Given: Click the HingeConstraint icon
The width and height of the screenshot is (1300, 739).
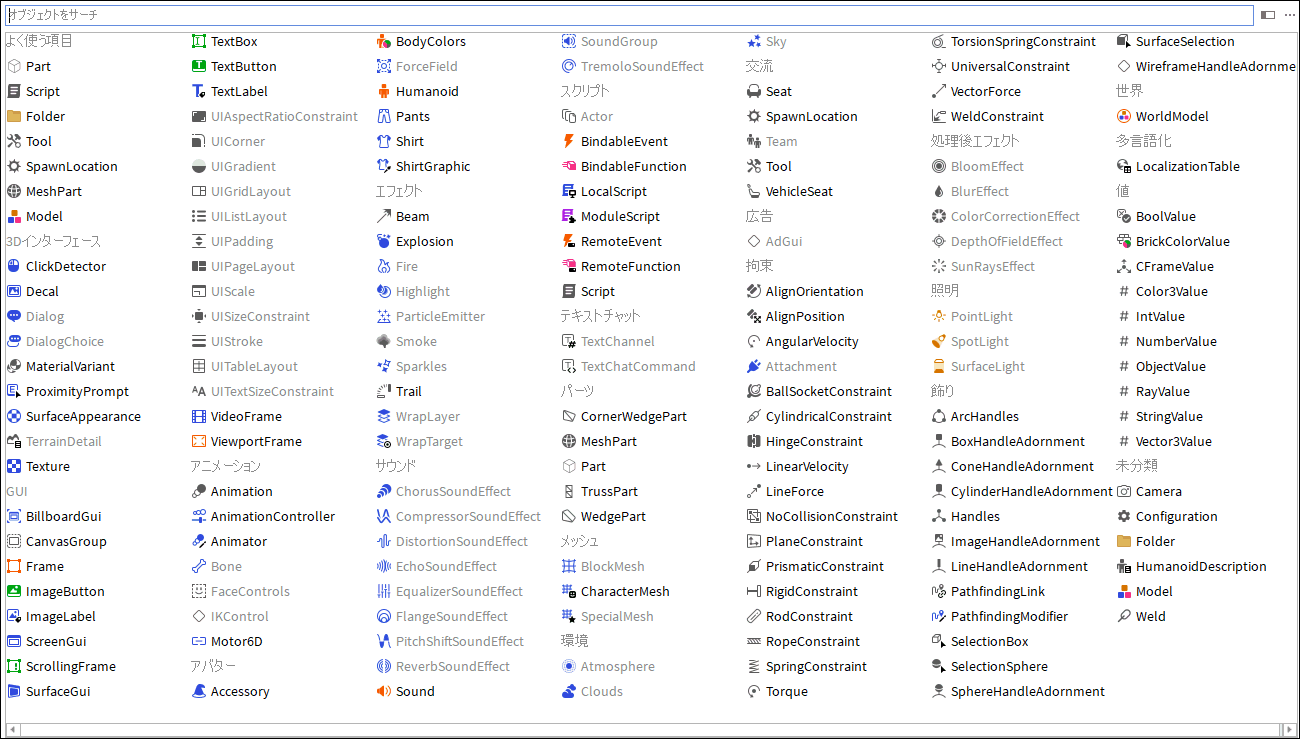Looking at the screenshot, I should tap(754, 441).
